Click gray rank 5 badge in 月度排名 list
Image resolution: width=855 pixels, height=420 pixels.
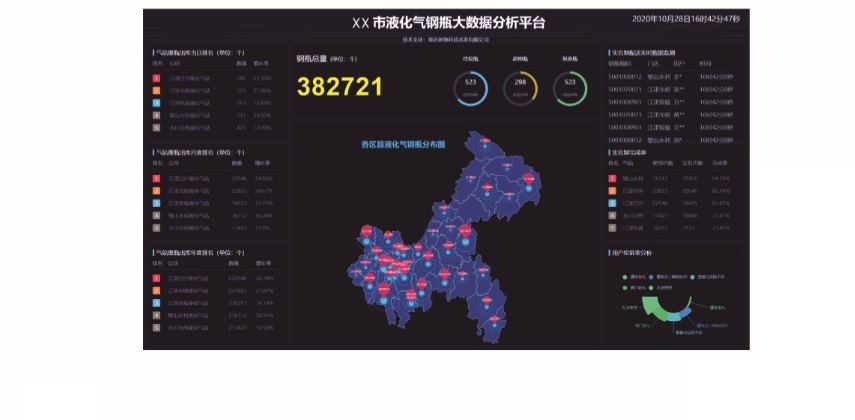(156, 228)
